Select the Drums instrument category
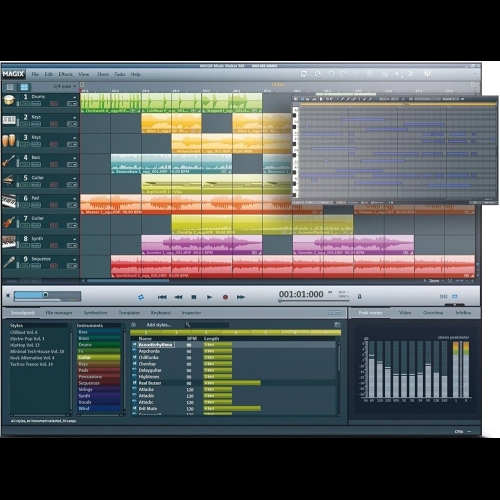Viewport: 500px width, 500px height. click(99, 345)
